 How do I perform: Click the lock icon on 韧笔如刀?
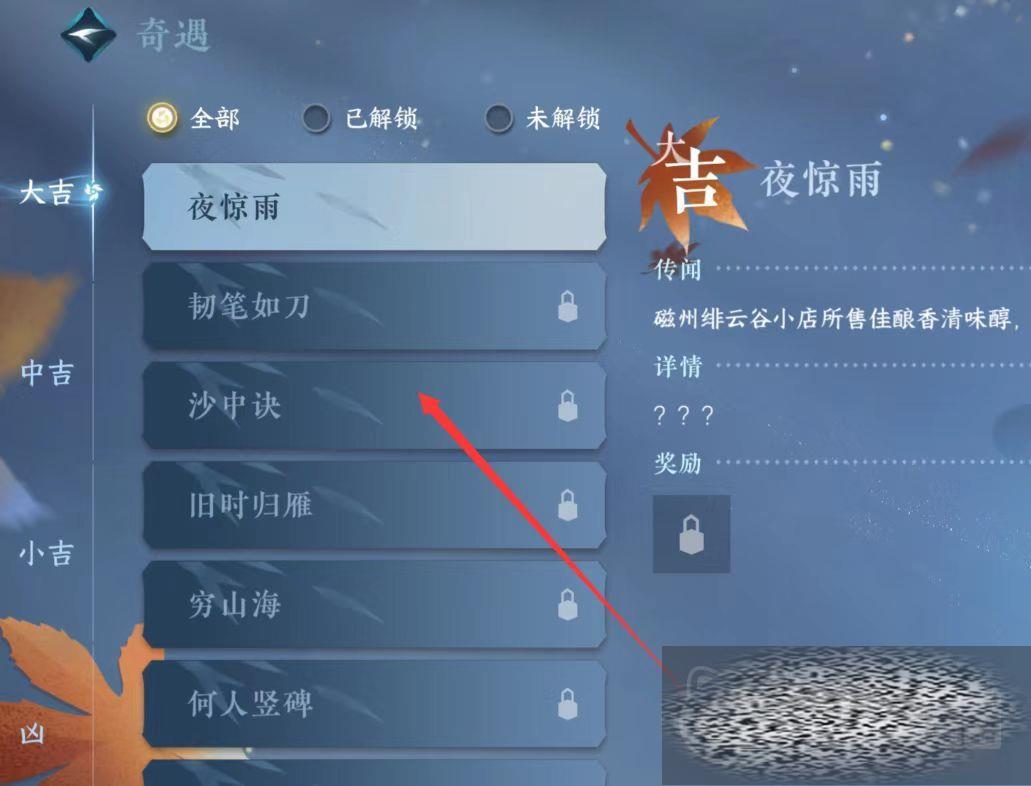click(x=567, y=307)
